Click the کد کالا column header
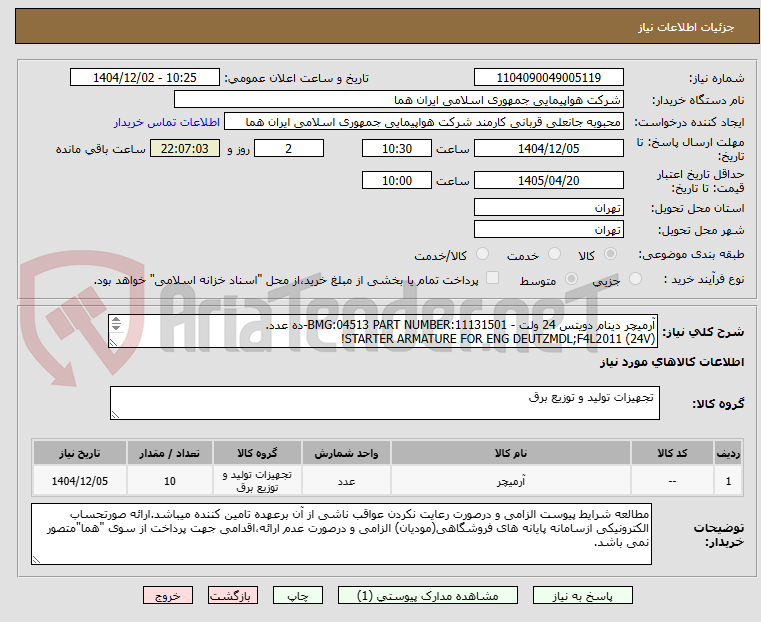 [672, 453]
